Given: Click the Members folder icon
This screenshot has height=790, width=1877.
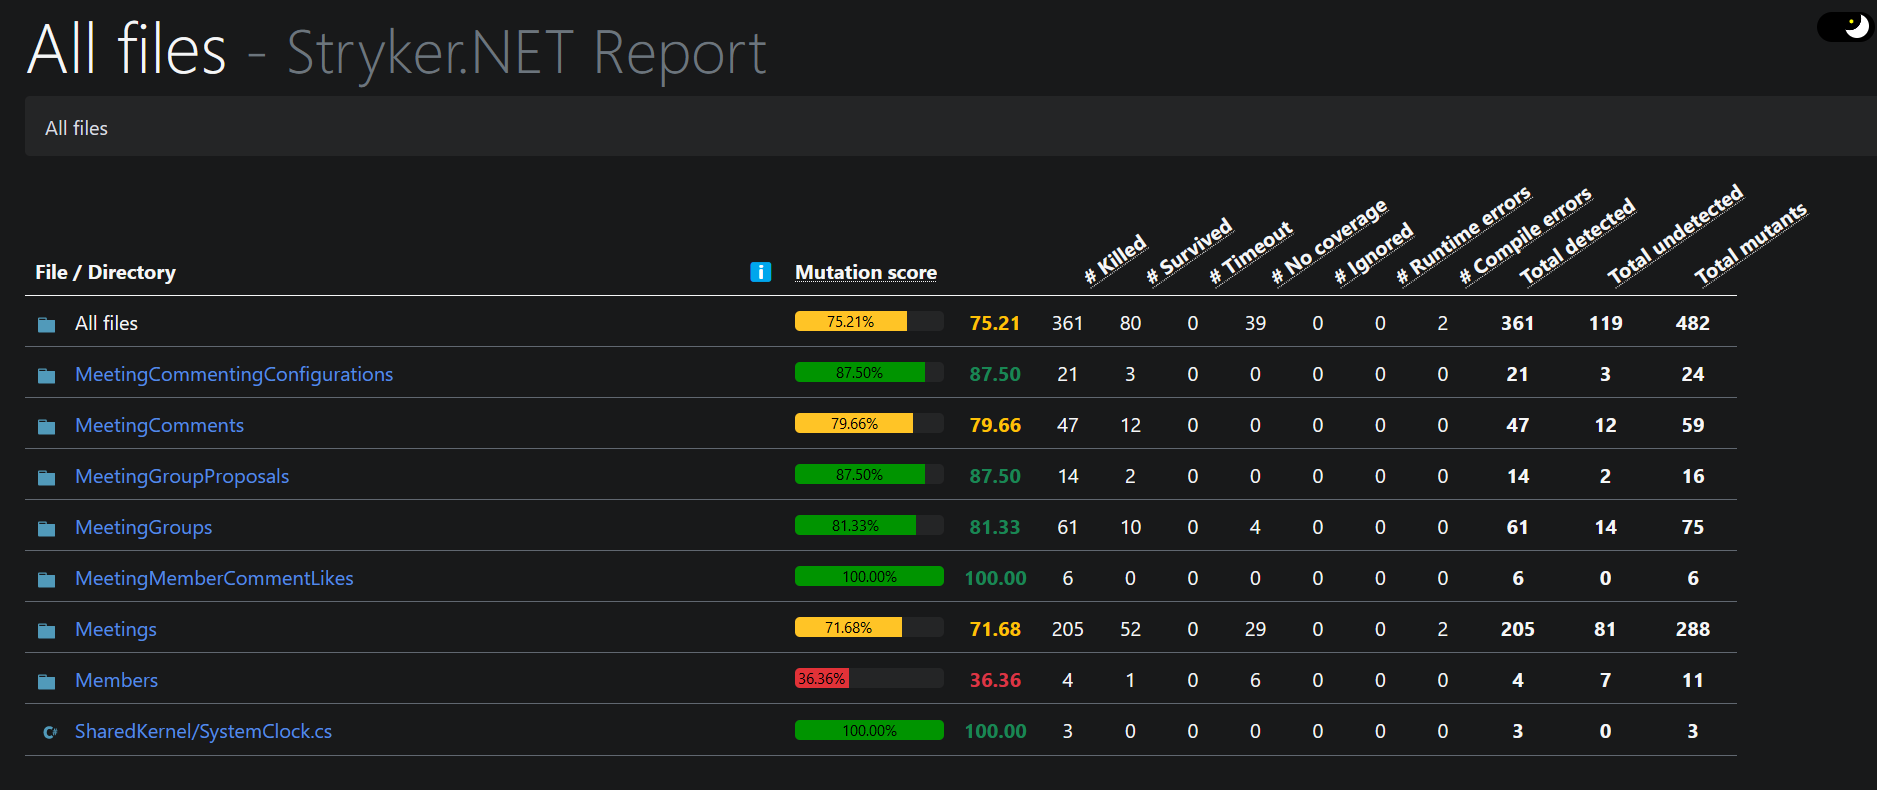Looking at the screenshot, I should 46,681.
